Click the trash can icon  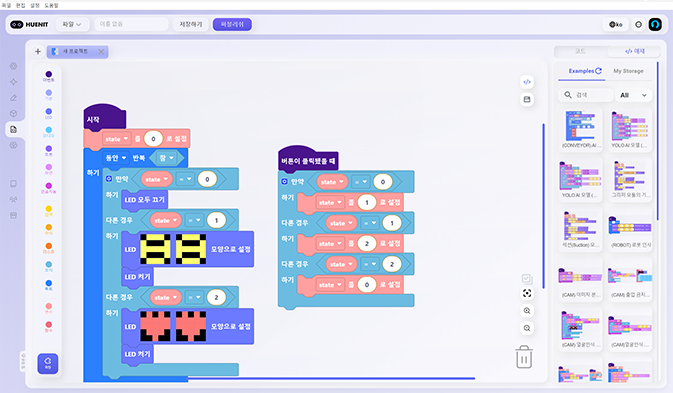[524, 357]
